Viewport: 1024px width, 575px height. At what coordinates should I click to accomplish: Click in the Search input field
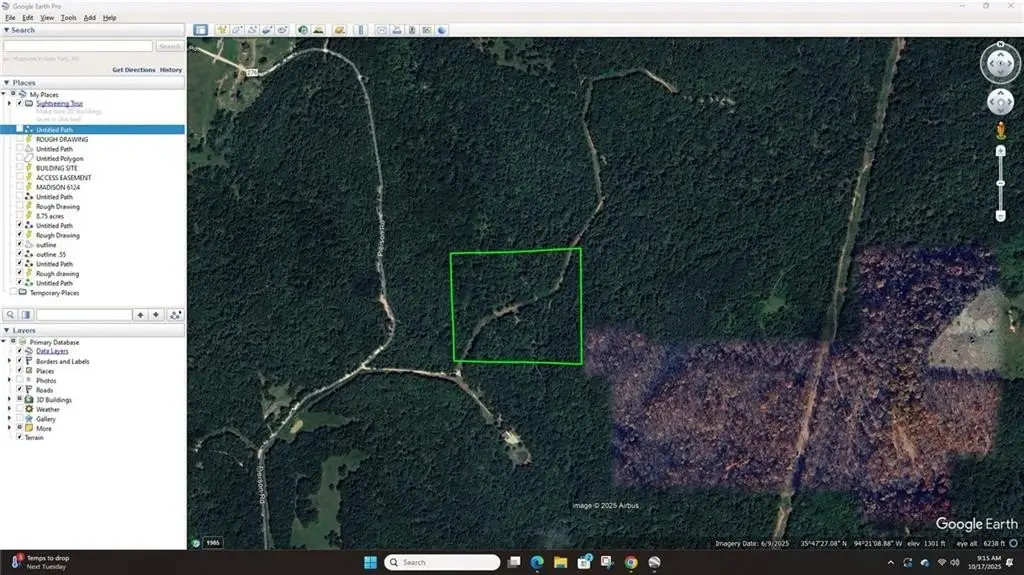point(78,46)
